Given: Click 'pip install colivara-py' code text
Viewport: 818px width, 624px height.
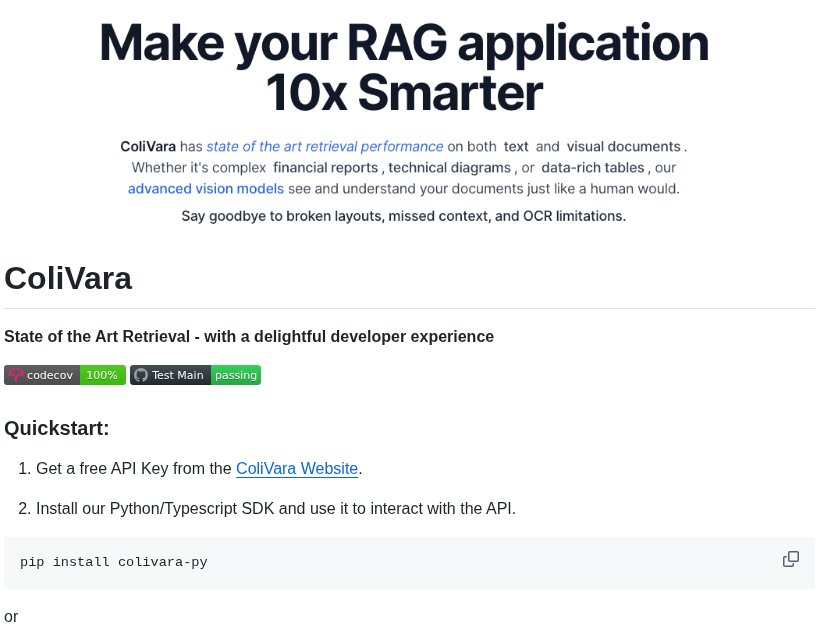Looking at the screenshot, I should [x=114, y=562].
